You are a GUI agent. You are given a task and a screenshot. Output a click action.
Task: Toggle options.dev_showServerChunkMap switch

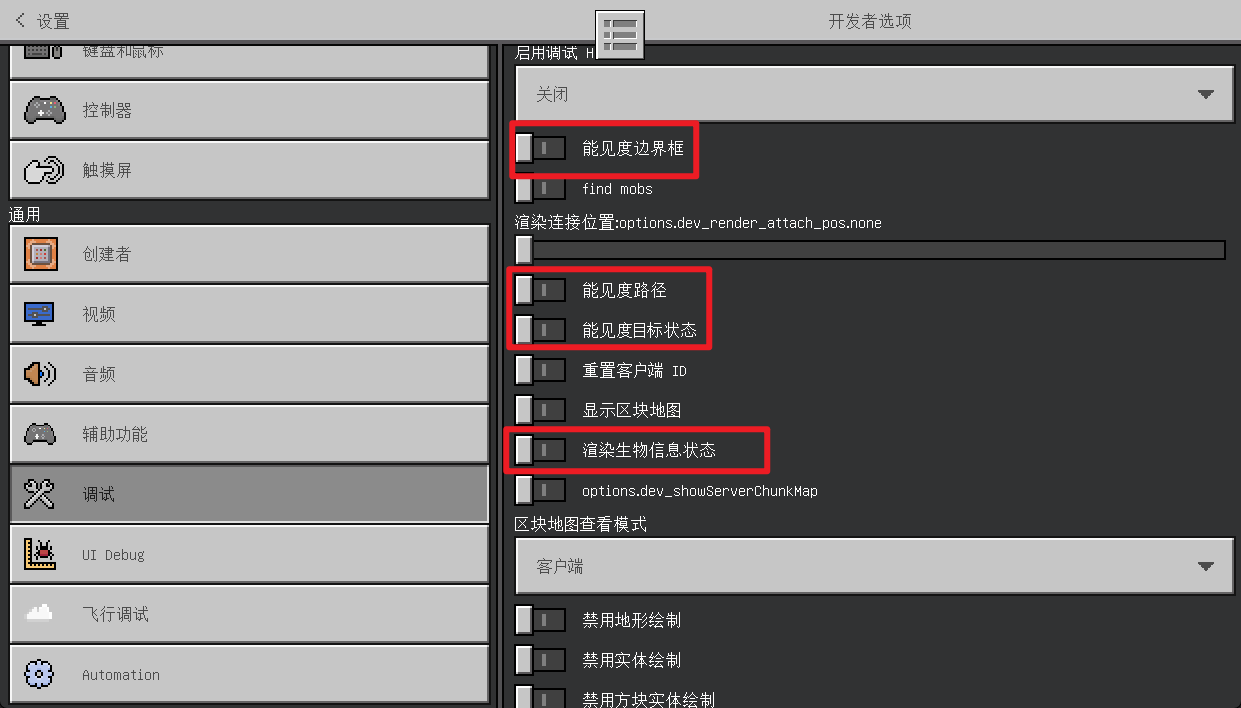[540, 490]
